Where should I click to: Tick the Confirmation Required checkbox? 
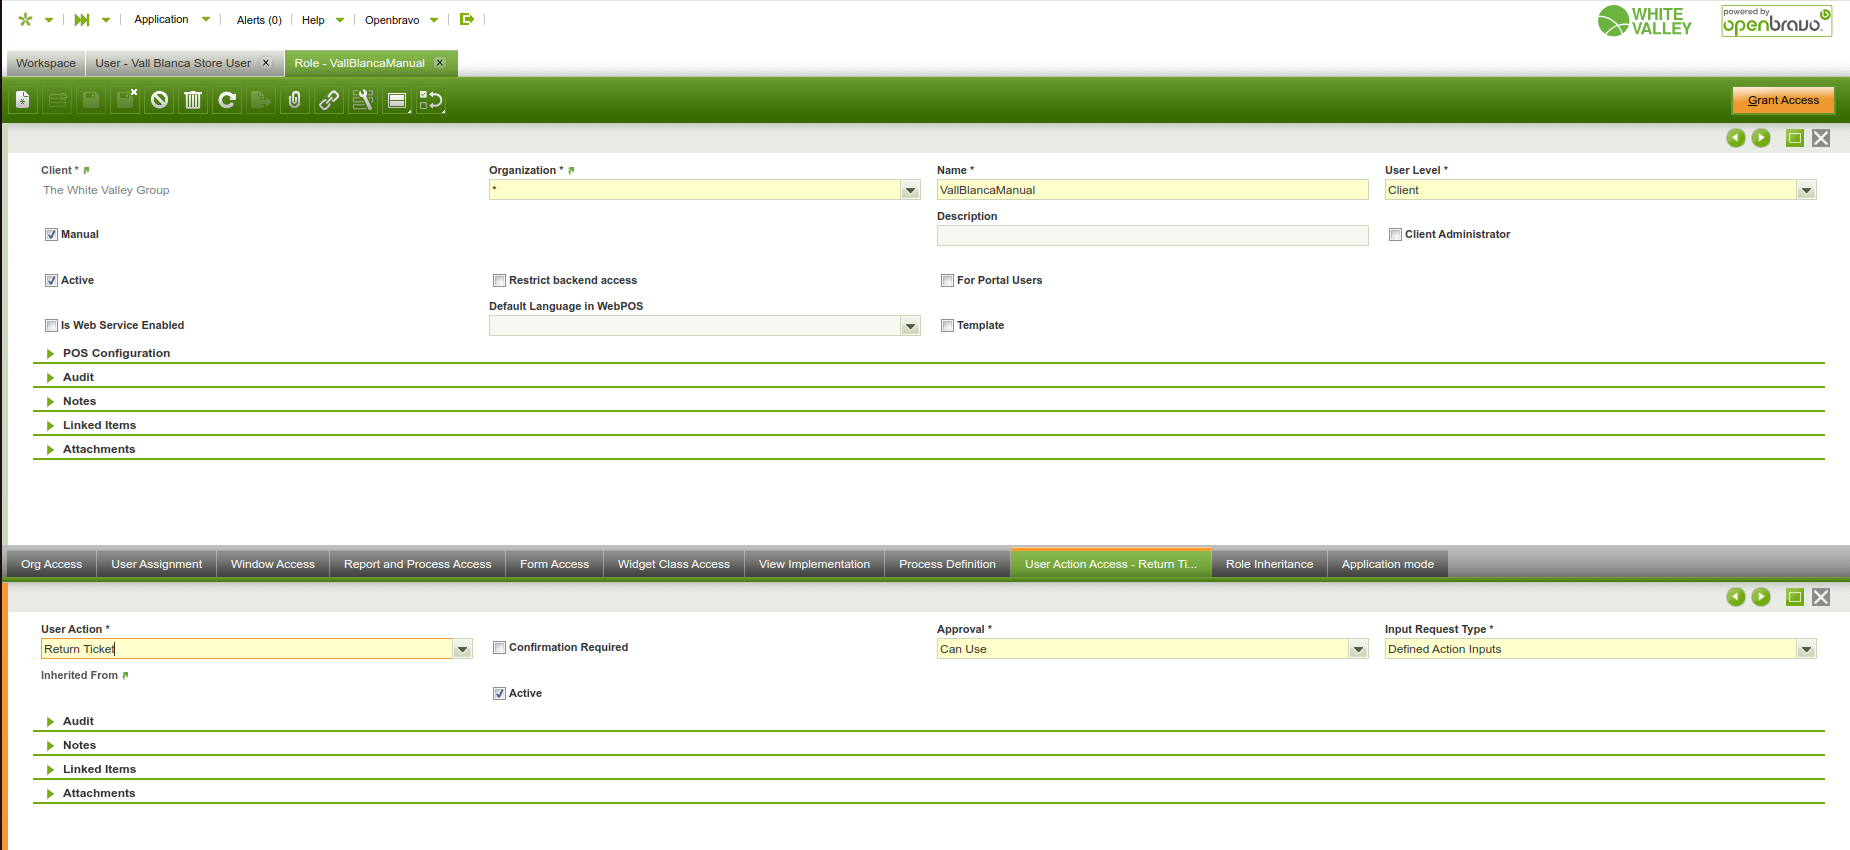(499, 648)
